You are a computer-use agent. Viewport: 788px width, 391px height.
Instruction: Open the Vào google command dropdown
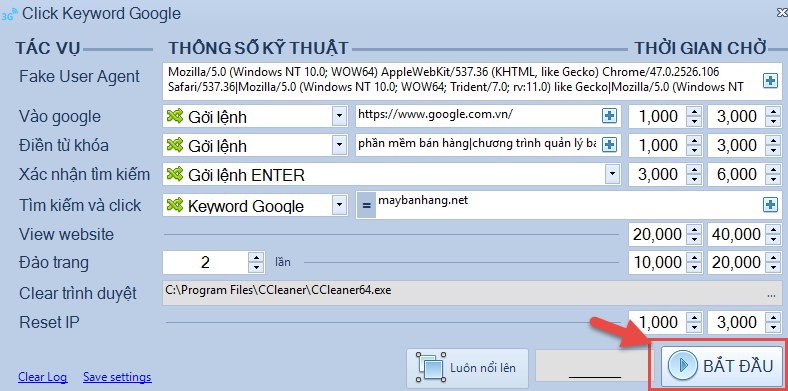coord(340,117)
